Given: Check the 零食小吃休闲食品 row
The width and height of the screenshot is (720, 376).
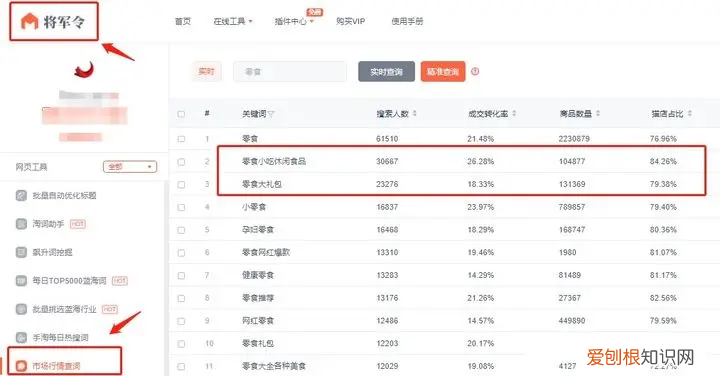Looking at the screenshot, I should tap(181, 162).
